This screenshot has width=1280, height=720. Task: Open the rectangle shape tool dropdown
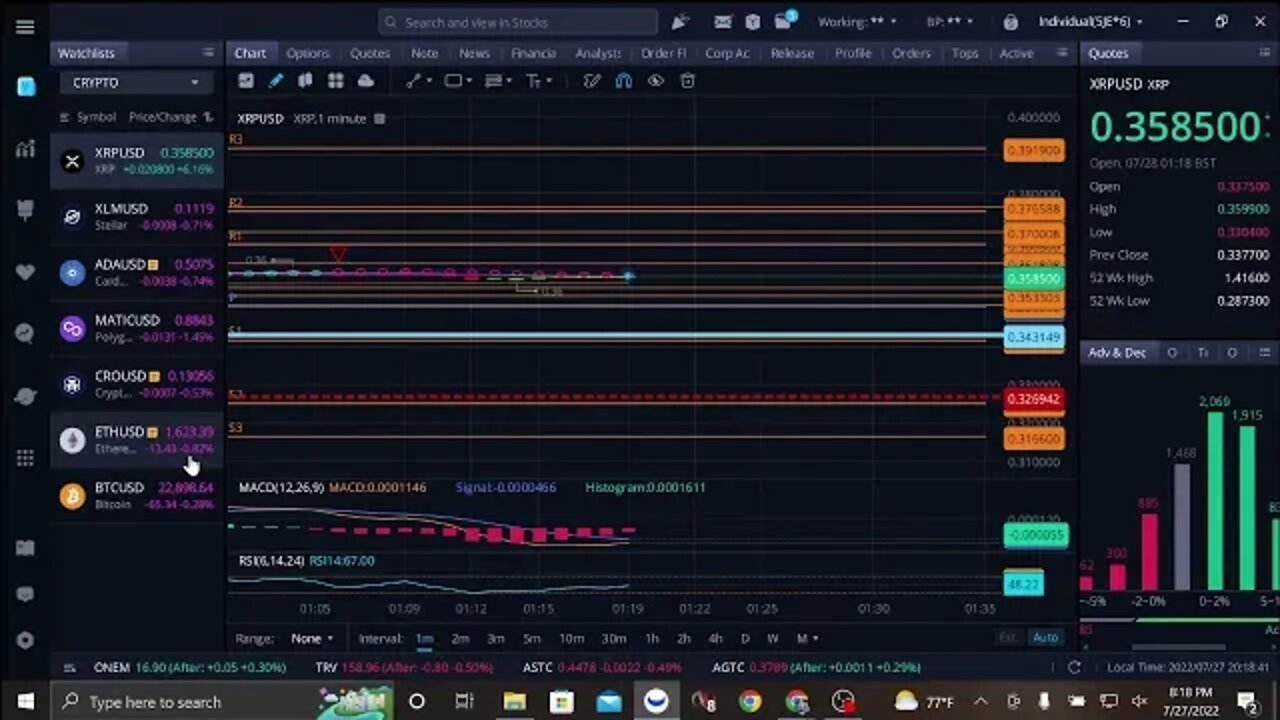[x=458, y=81]
